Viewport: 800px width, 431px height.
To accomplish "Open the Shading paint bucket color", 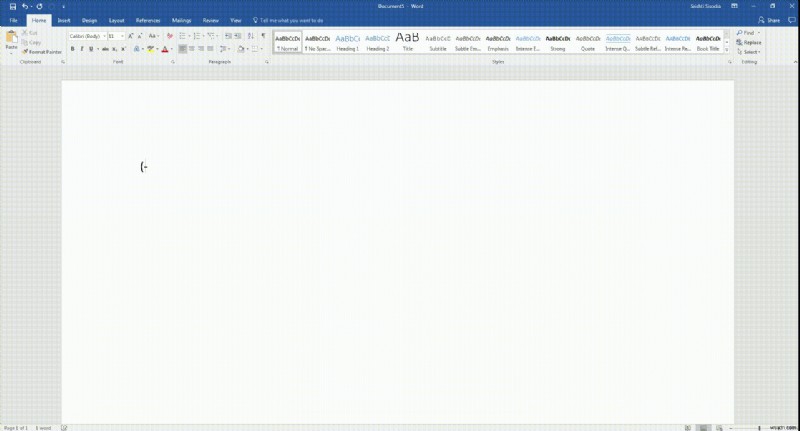I will pyautogui.click(x=241, y=49).
